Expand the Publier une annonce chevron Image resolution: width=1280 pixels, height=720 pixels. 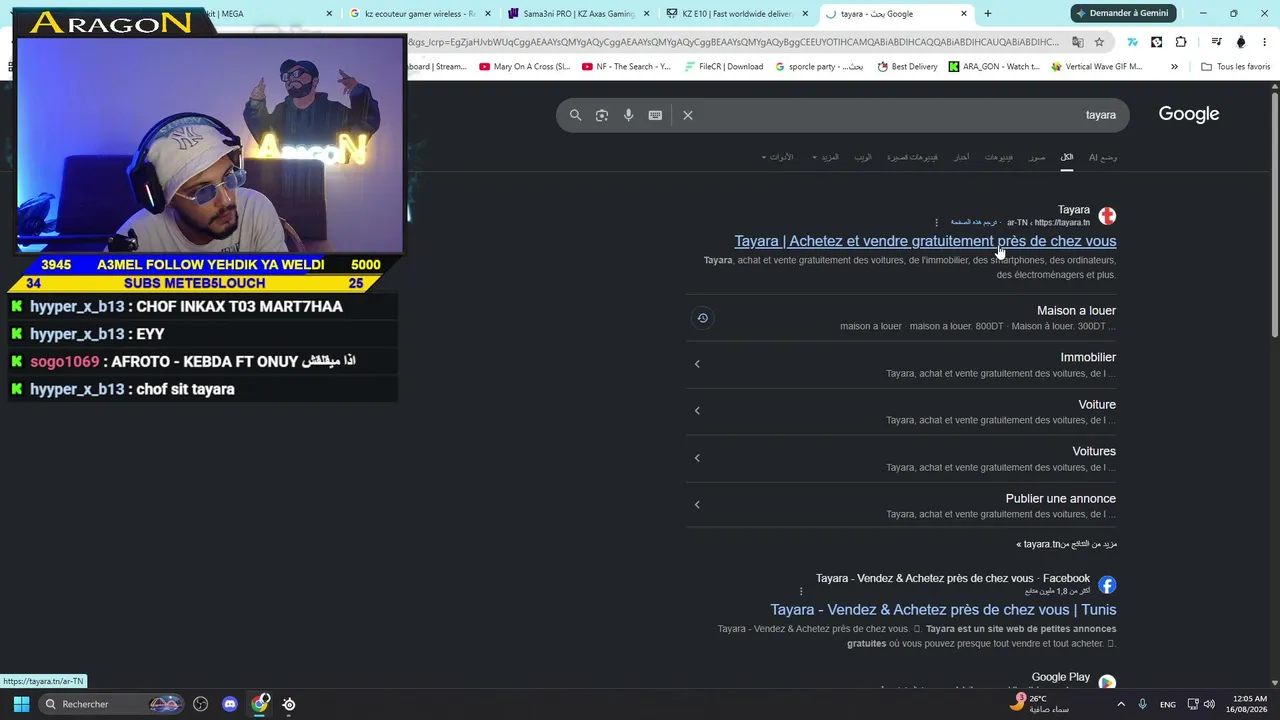pos(697,505)
